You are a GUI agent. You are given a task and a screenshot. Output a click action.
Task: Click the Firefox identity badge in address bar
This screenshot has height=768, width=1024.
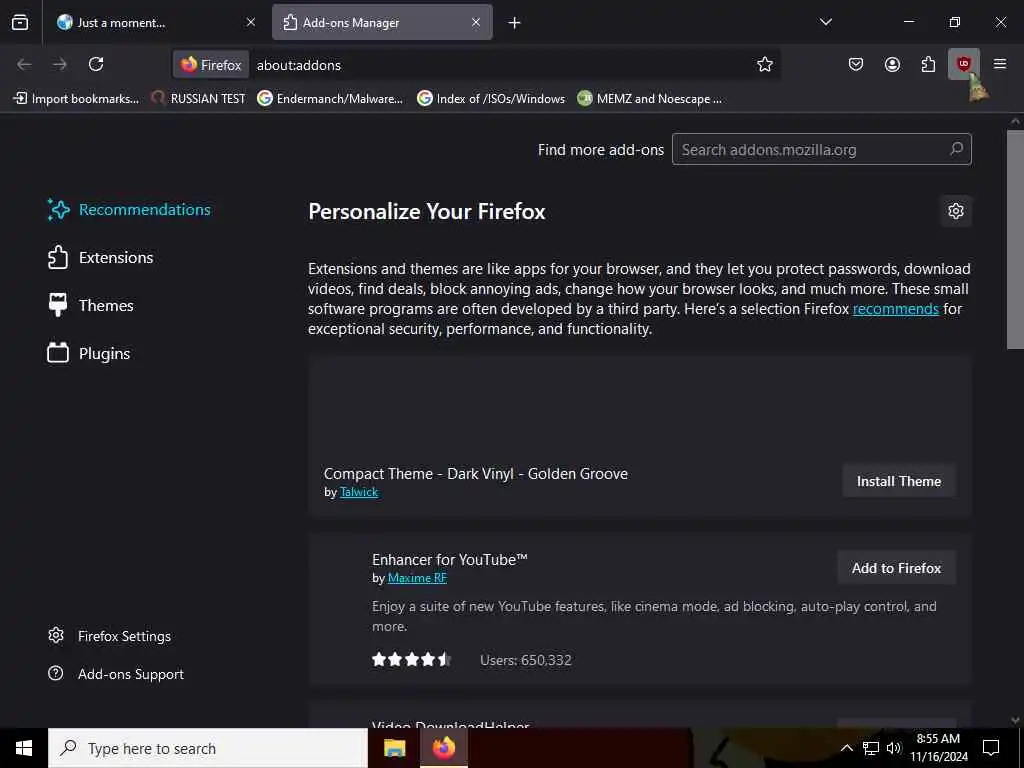[211, 65]
